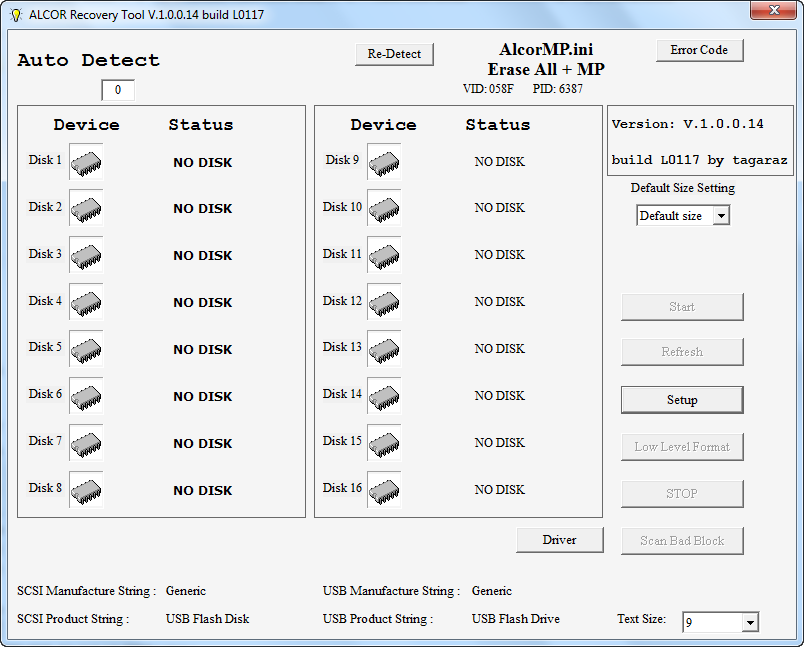
Task: Click the Disk 1 NO DISK status
Action: tap(203, 163)
